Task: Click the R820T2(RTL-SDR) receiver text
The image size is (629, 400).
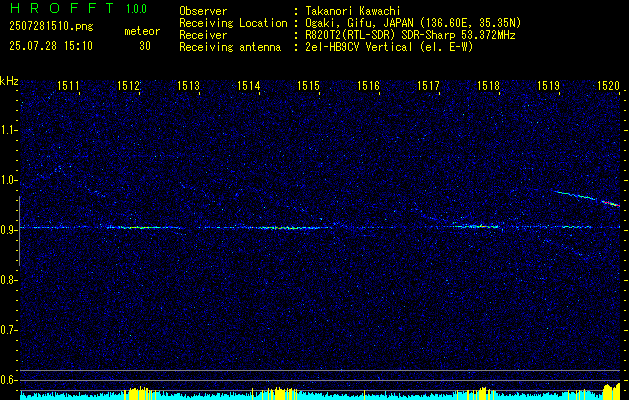Action: coord(410,35)
